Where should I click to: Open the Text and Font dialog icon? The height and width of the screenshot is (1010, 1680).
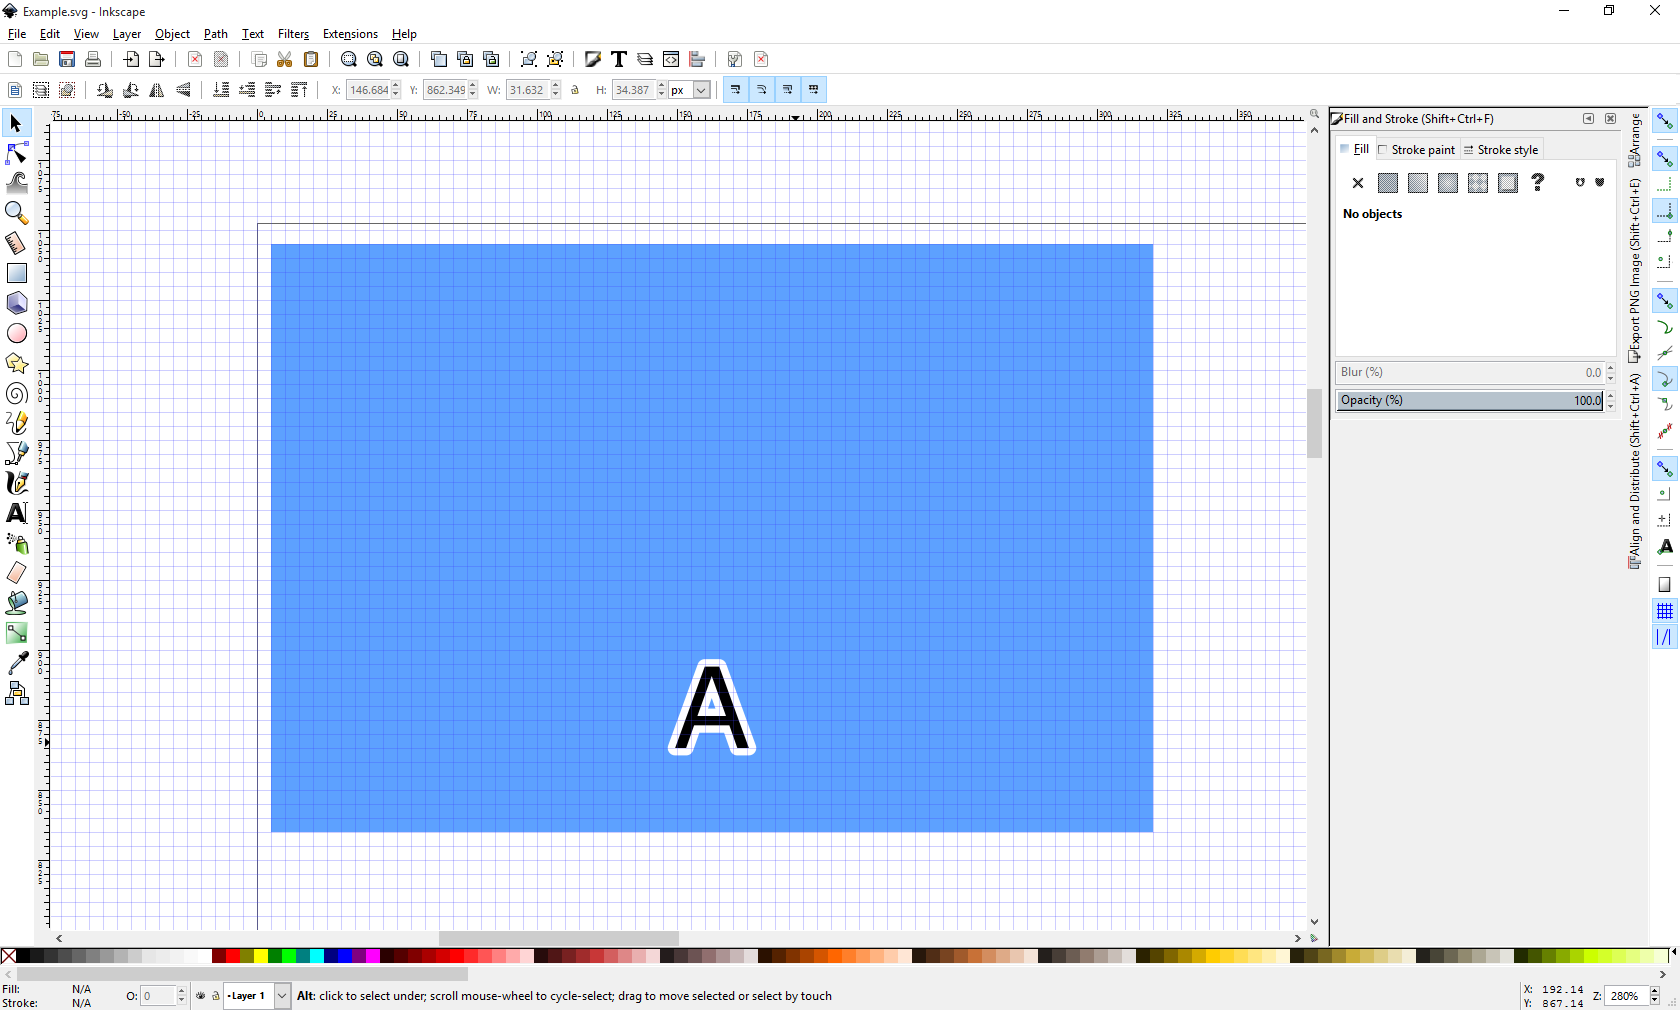pyautogui.click(x=619, y=60)
